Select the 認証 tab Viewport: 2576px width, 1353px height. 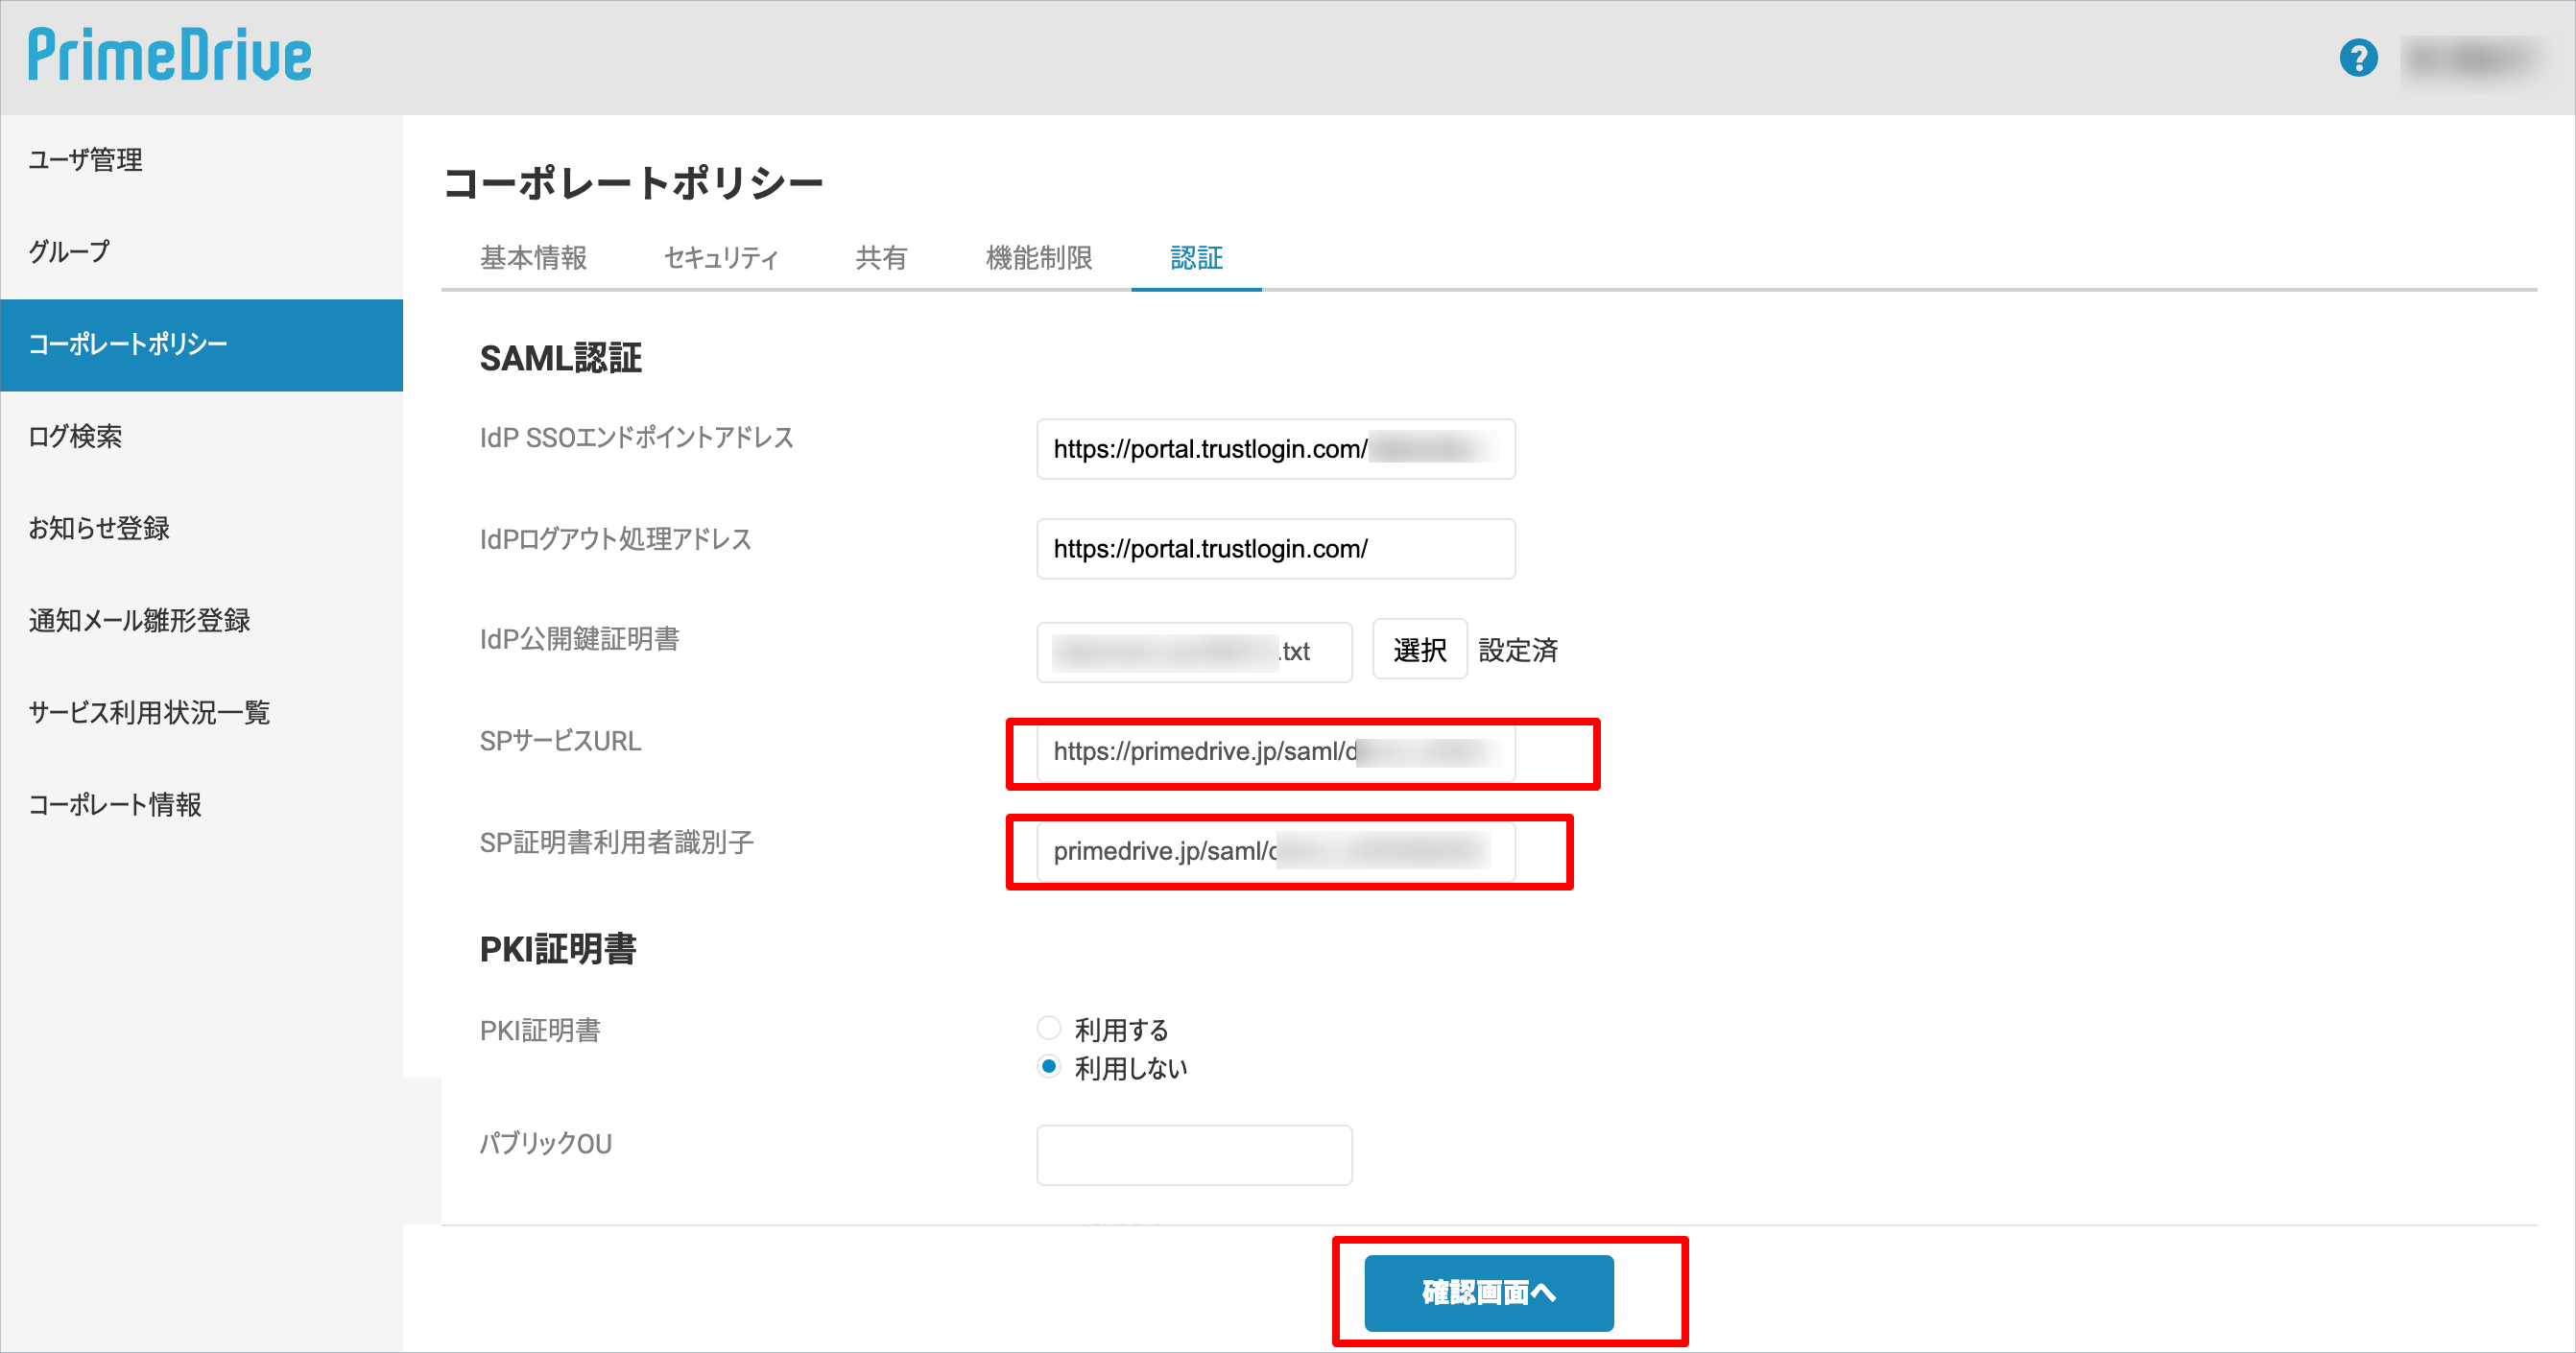[1196, 258]
